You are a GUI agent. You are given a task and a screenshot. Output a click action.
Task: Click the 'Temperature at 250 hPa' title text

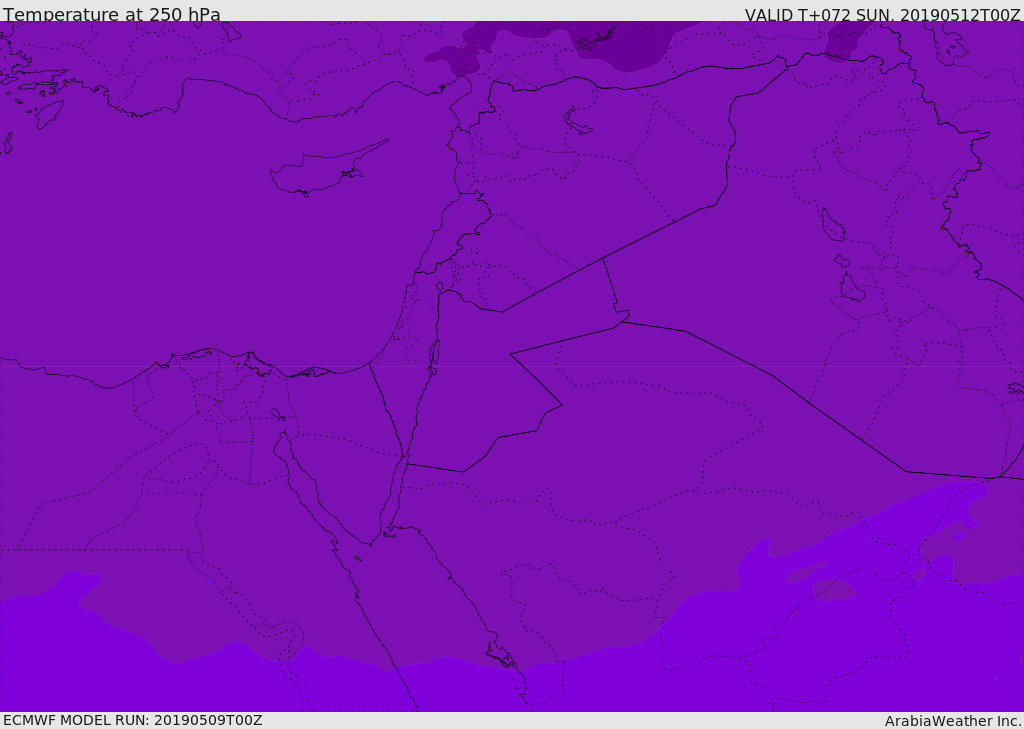pos(112,14)
